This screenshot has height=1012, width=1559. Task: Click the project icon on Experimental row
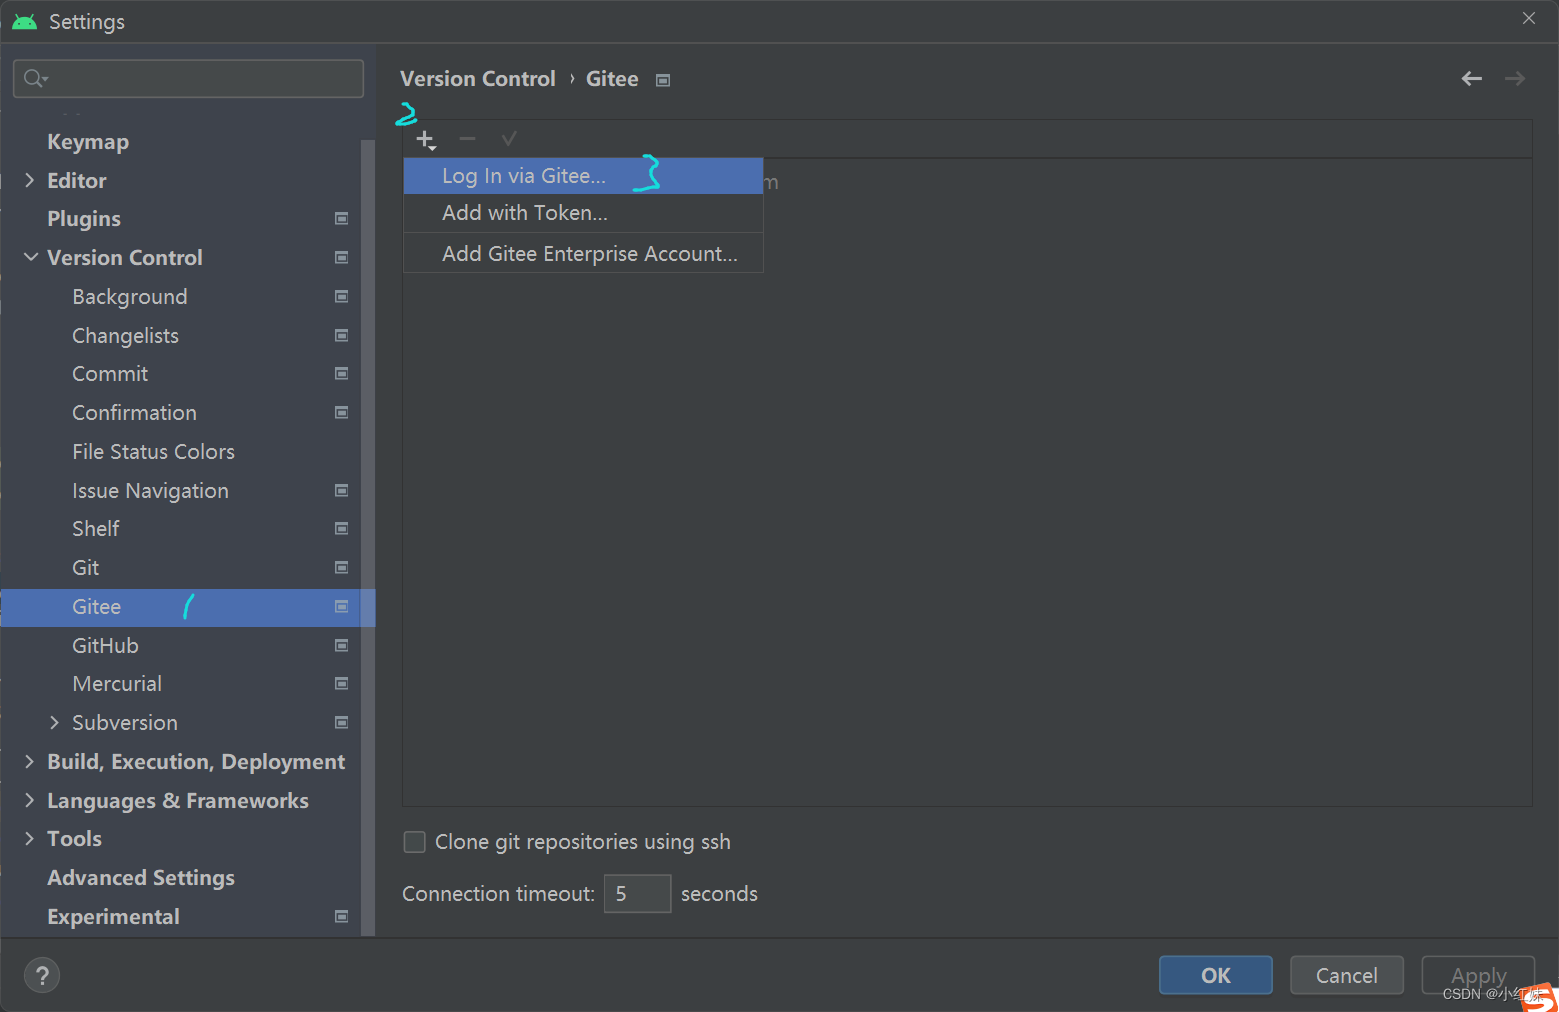coord(341,916)
